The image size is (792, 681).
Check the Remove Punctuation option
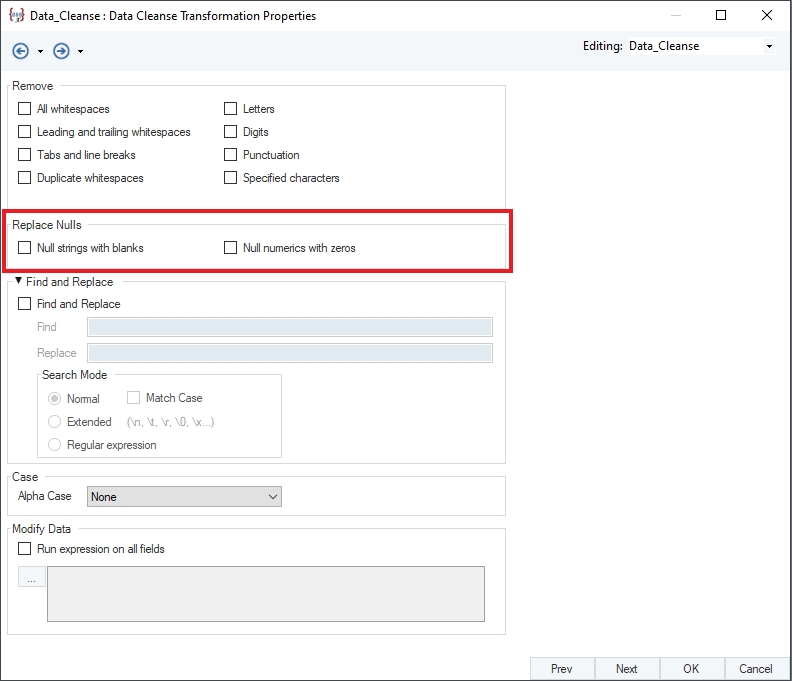click(231, 155)
